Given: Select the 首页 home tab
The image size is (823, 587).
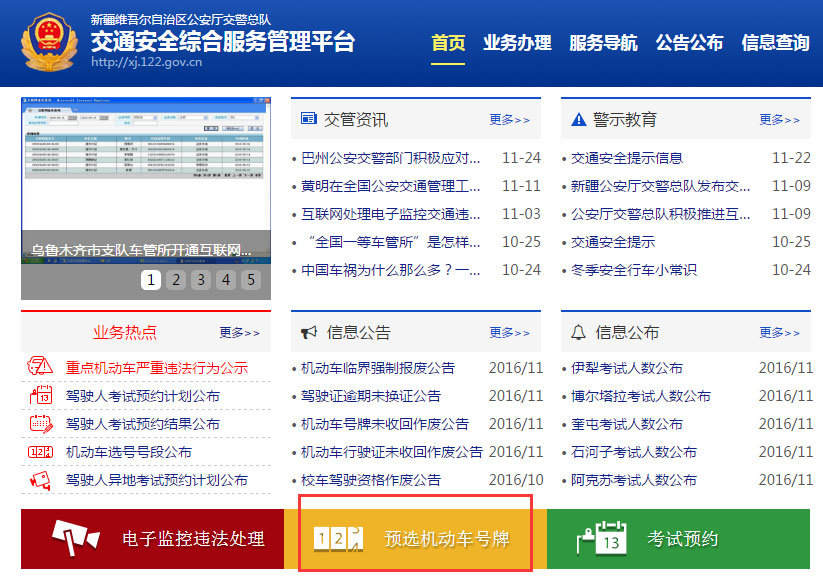Looking at the screenshot, I should (448, 43).
